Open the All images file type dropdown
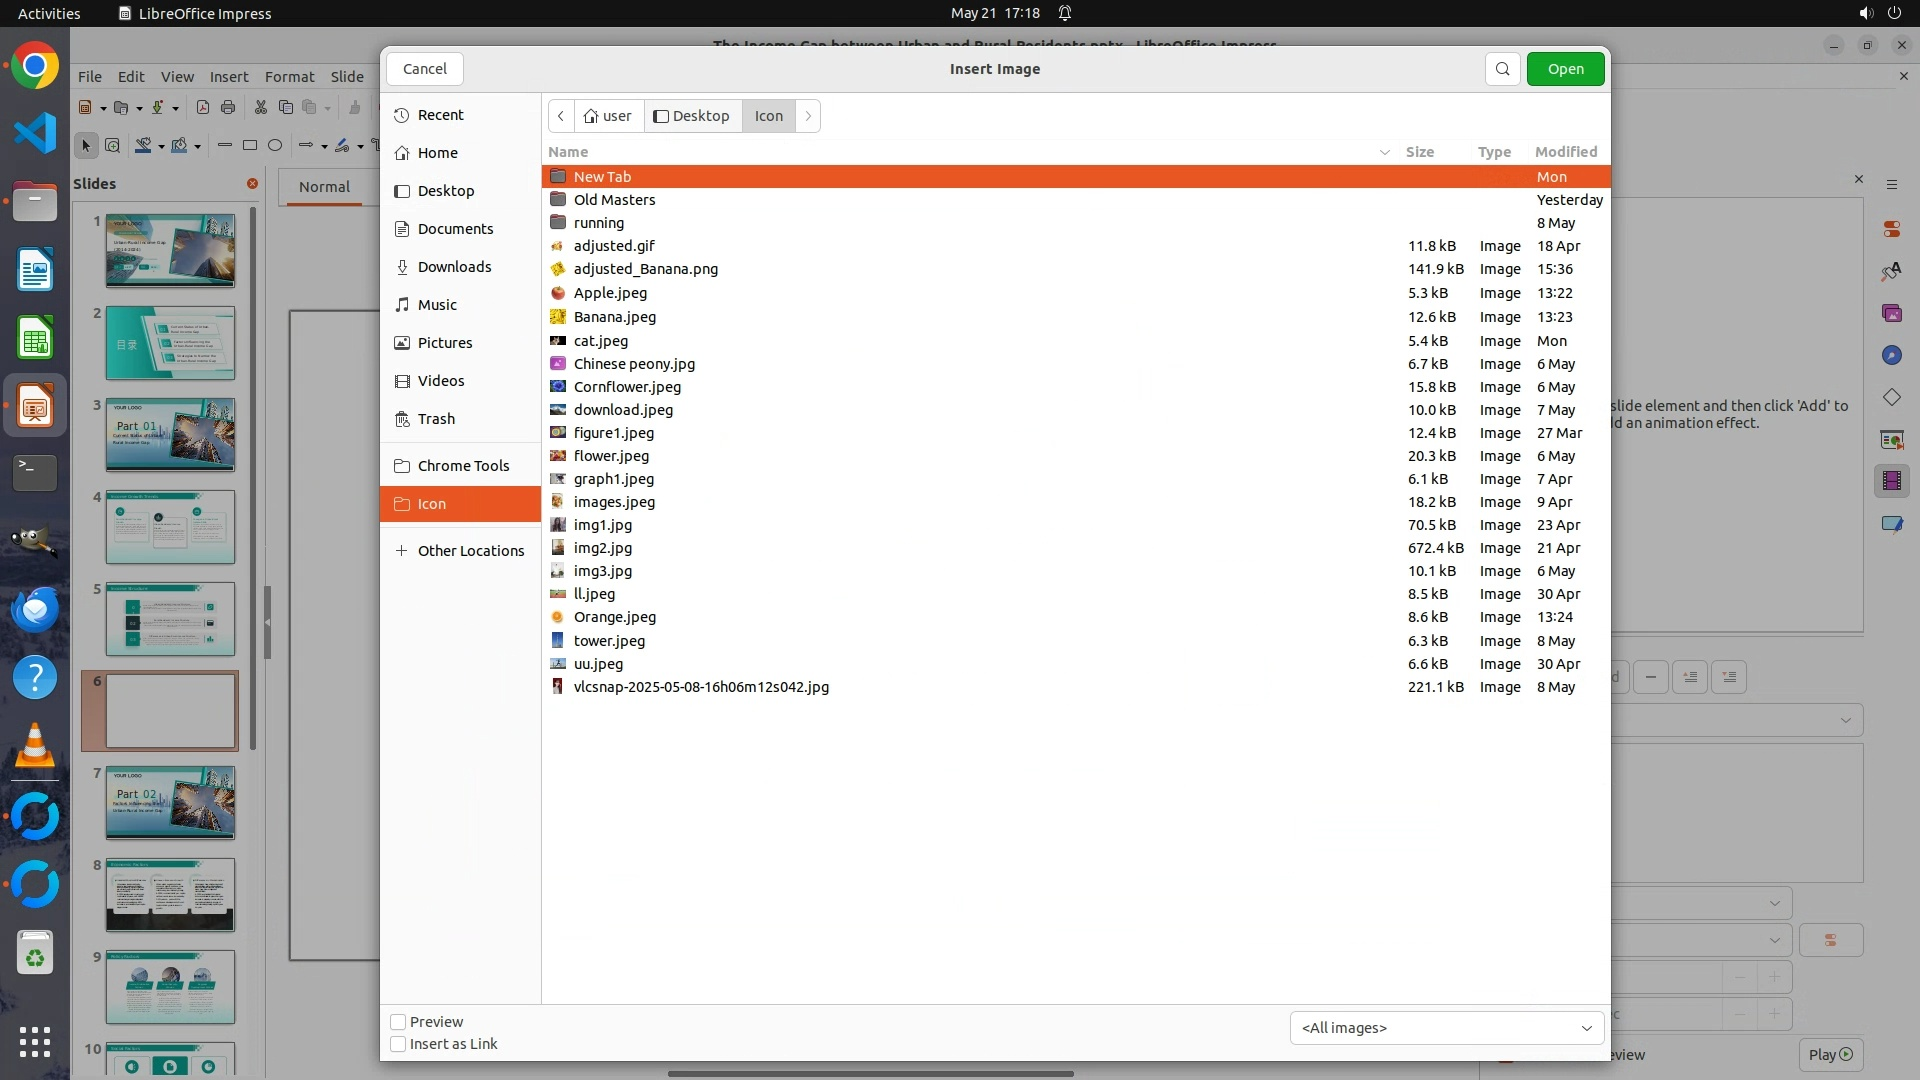1920x1080 pixels. pyautogui.click(x=1446, y=1028)
